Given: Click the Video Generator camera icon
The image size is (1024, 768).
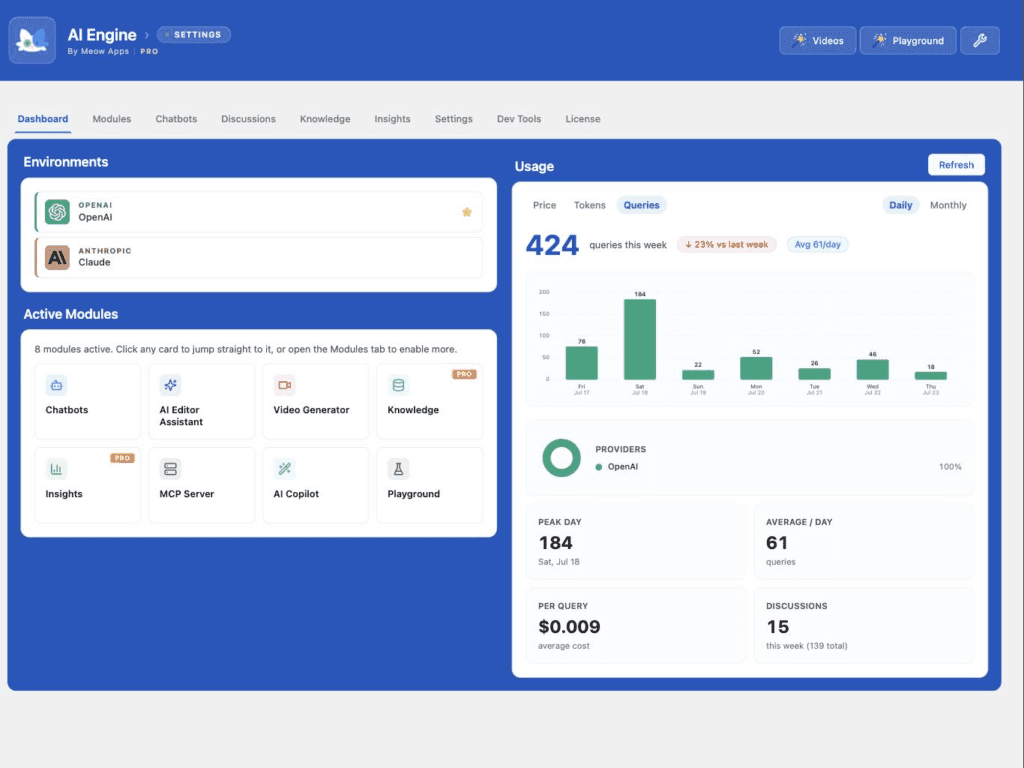Looking at the screenshot, I should point(284,385).
